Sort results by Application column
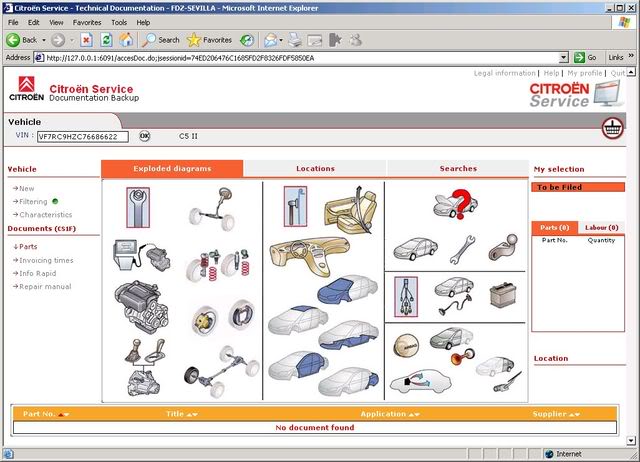The image size is (640, 462). [x=390, y=414]
